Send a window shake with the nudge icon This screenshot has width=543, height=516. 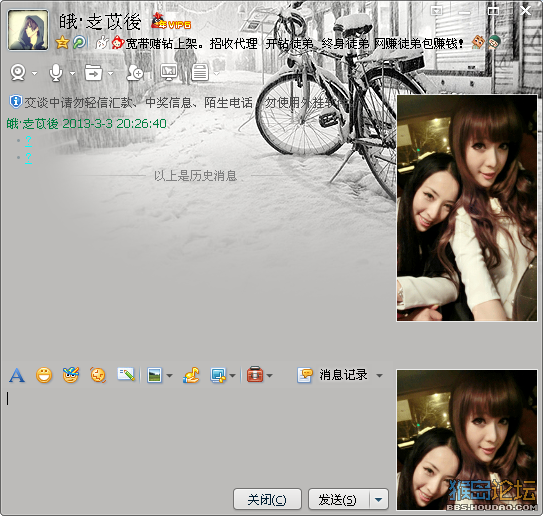pos(98,375)
